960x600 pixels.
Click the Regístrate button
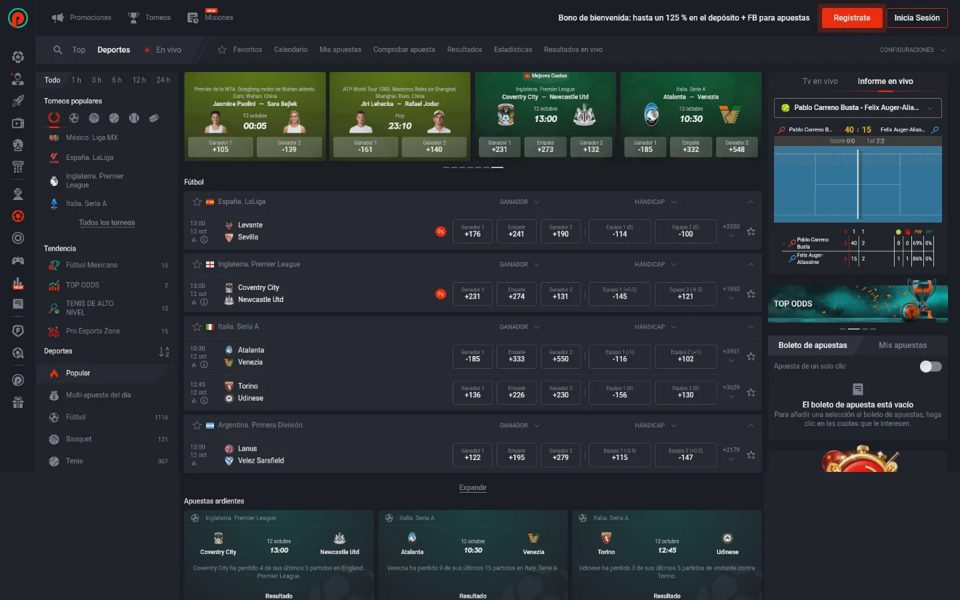(x=852, y=18)
